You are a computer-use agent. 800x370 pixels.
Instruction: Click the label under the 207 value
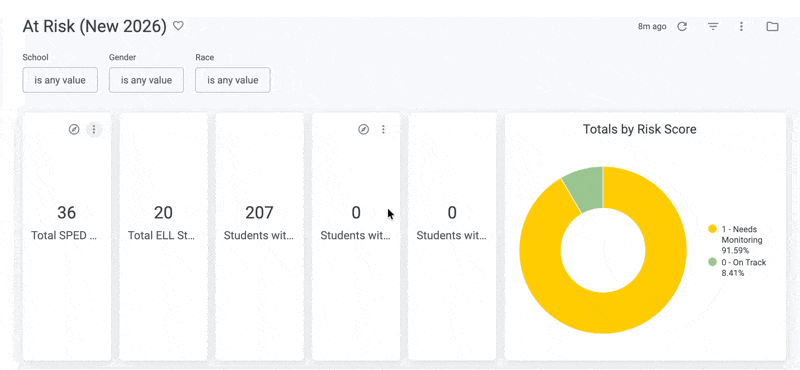(259, 235)
